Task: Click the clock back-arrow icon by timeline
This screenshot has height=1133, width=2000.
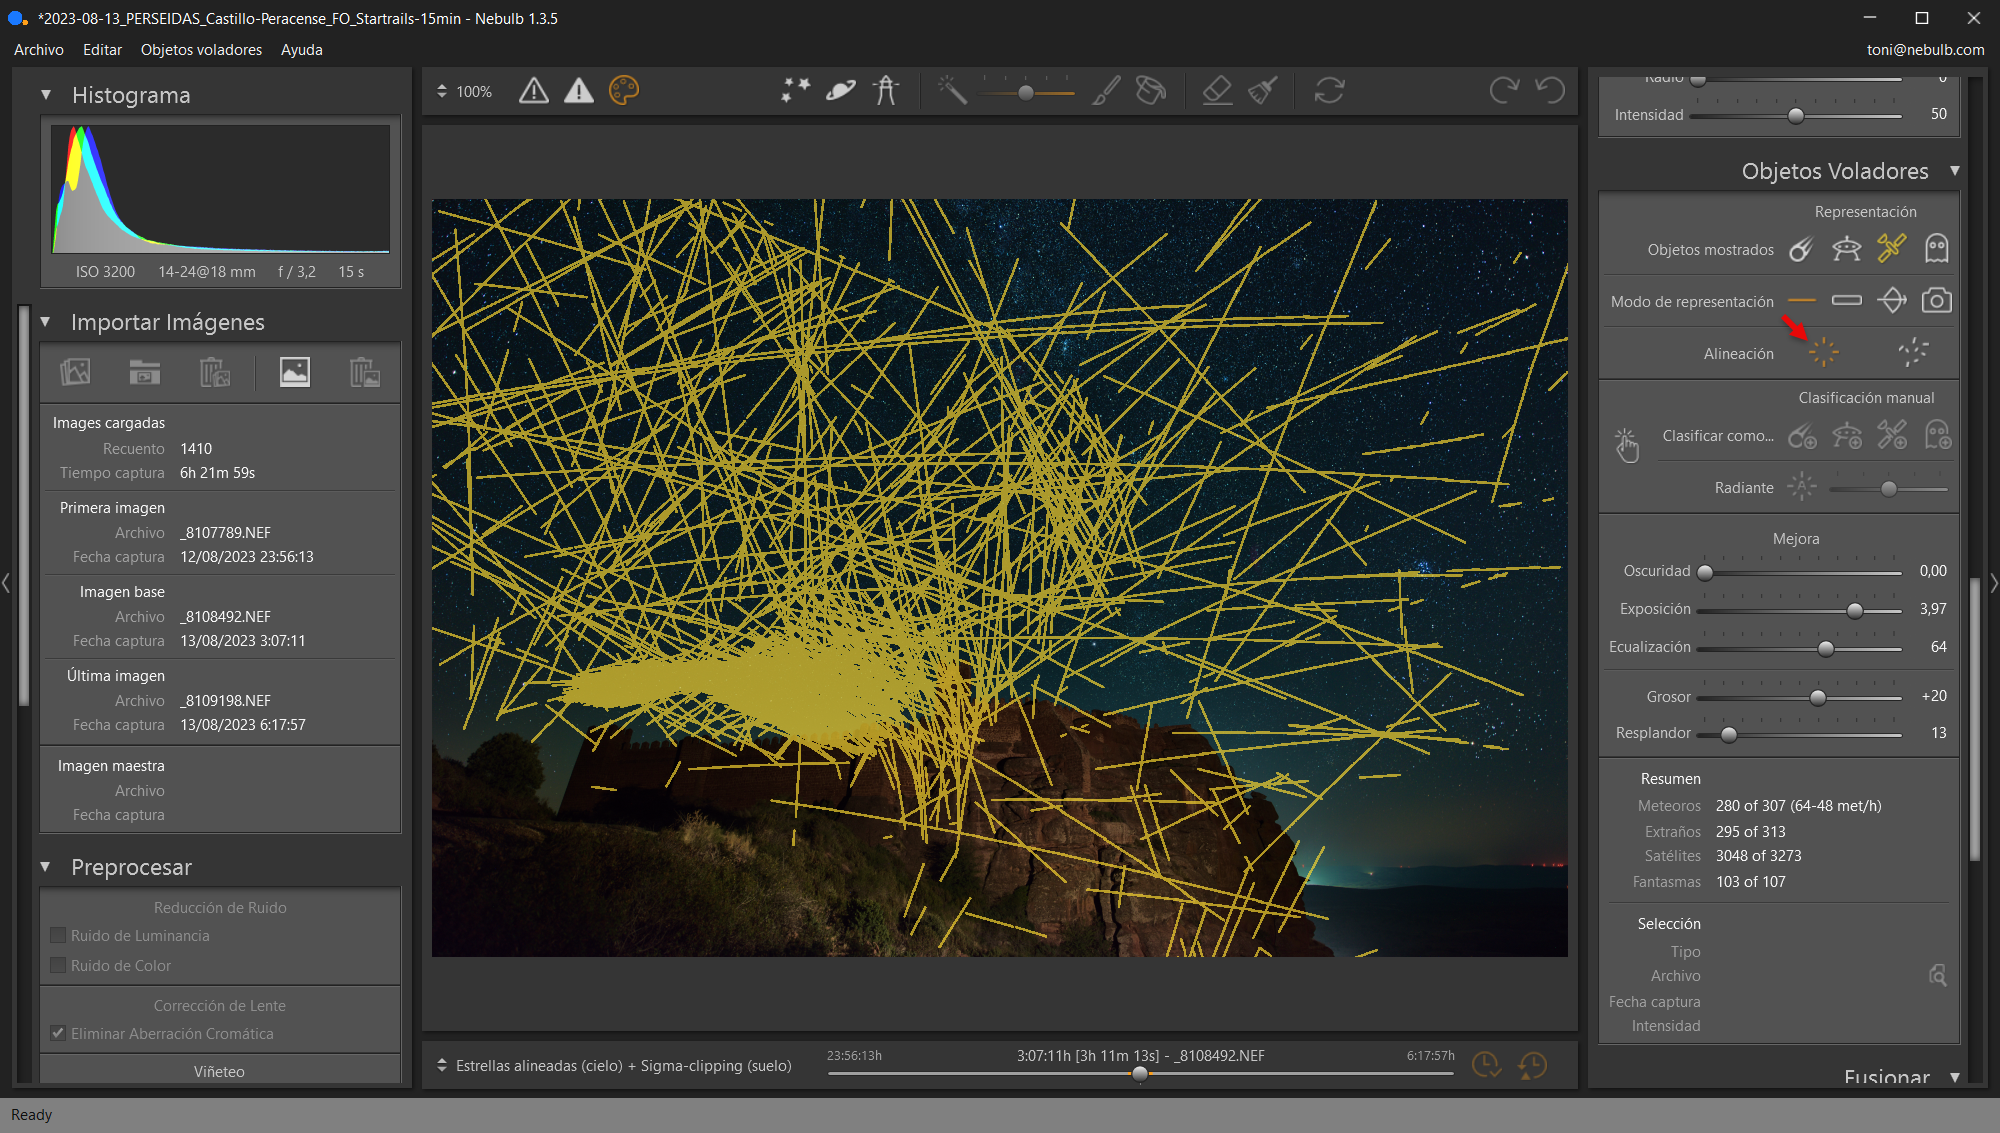Action: tap(1532, 1065)
